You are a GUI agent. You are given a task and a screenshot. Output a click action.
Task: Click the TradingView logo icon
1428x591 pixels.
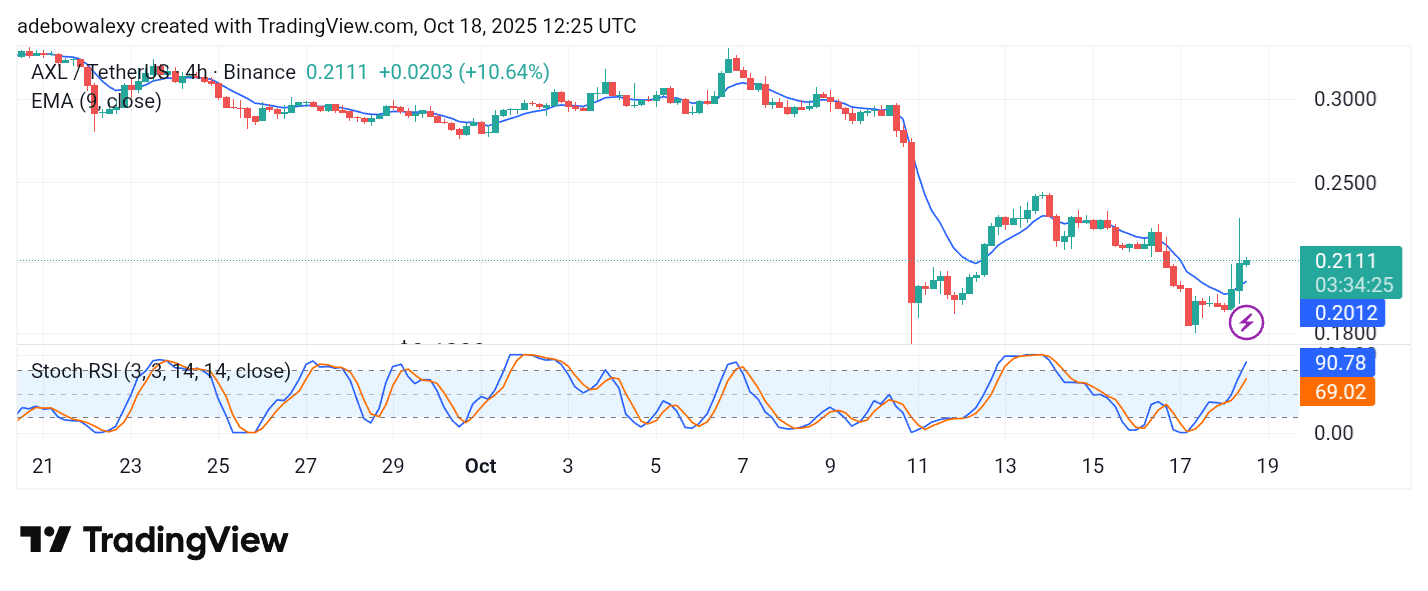[45, 541]
